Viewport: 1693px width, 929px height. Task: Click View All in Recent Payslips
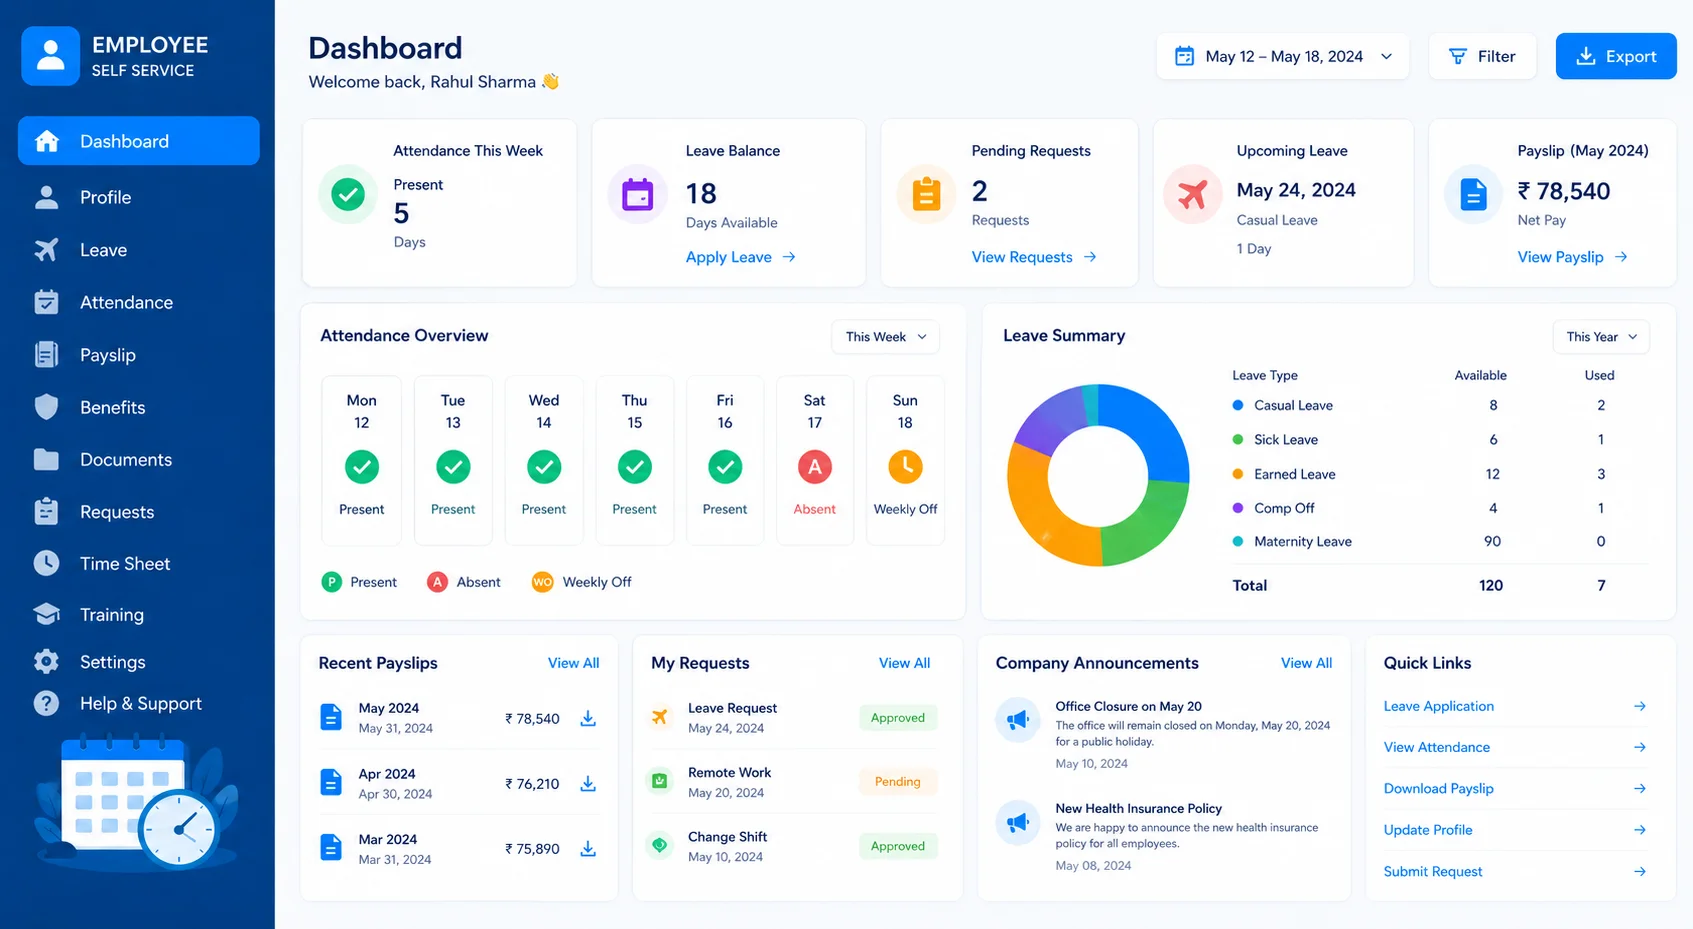pos(573,663)
